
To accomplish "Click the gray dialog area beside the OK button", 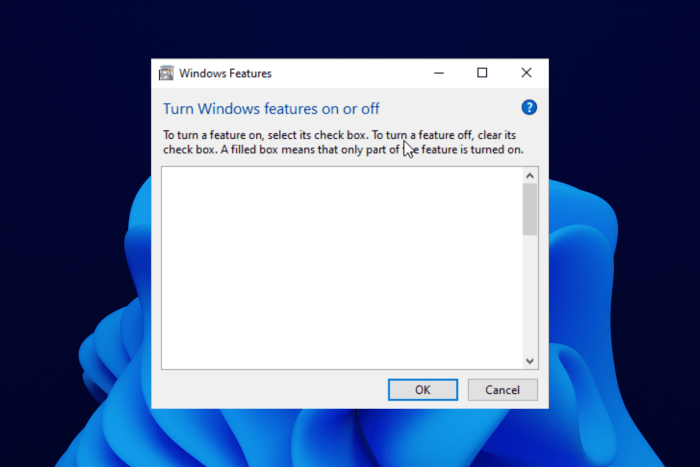I will click(x=270, y=389).
